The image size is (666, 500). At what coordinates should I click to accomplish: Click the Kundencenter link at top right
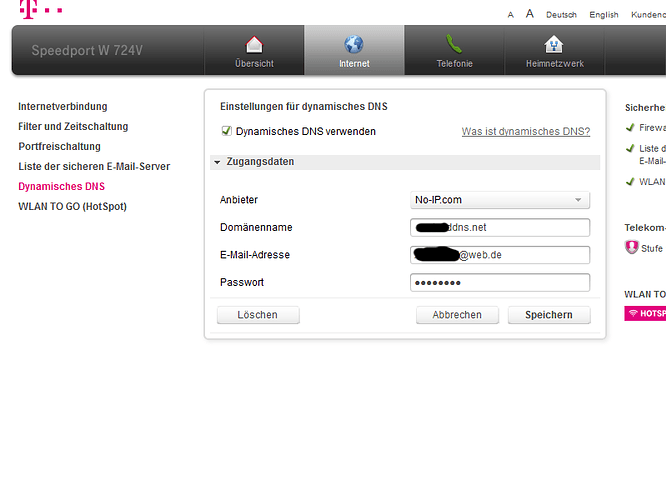(648, 15)
